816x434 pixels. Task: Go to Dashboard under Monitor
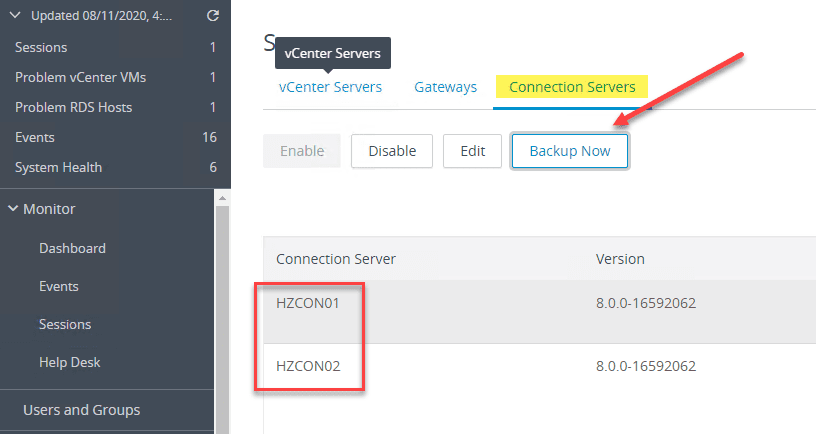pos(72,248)
